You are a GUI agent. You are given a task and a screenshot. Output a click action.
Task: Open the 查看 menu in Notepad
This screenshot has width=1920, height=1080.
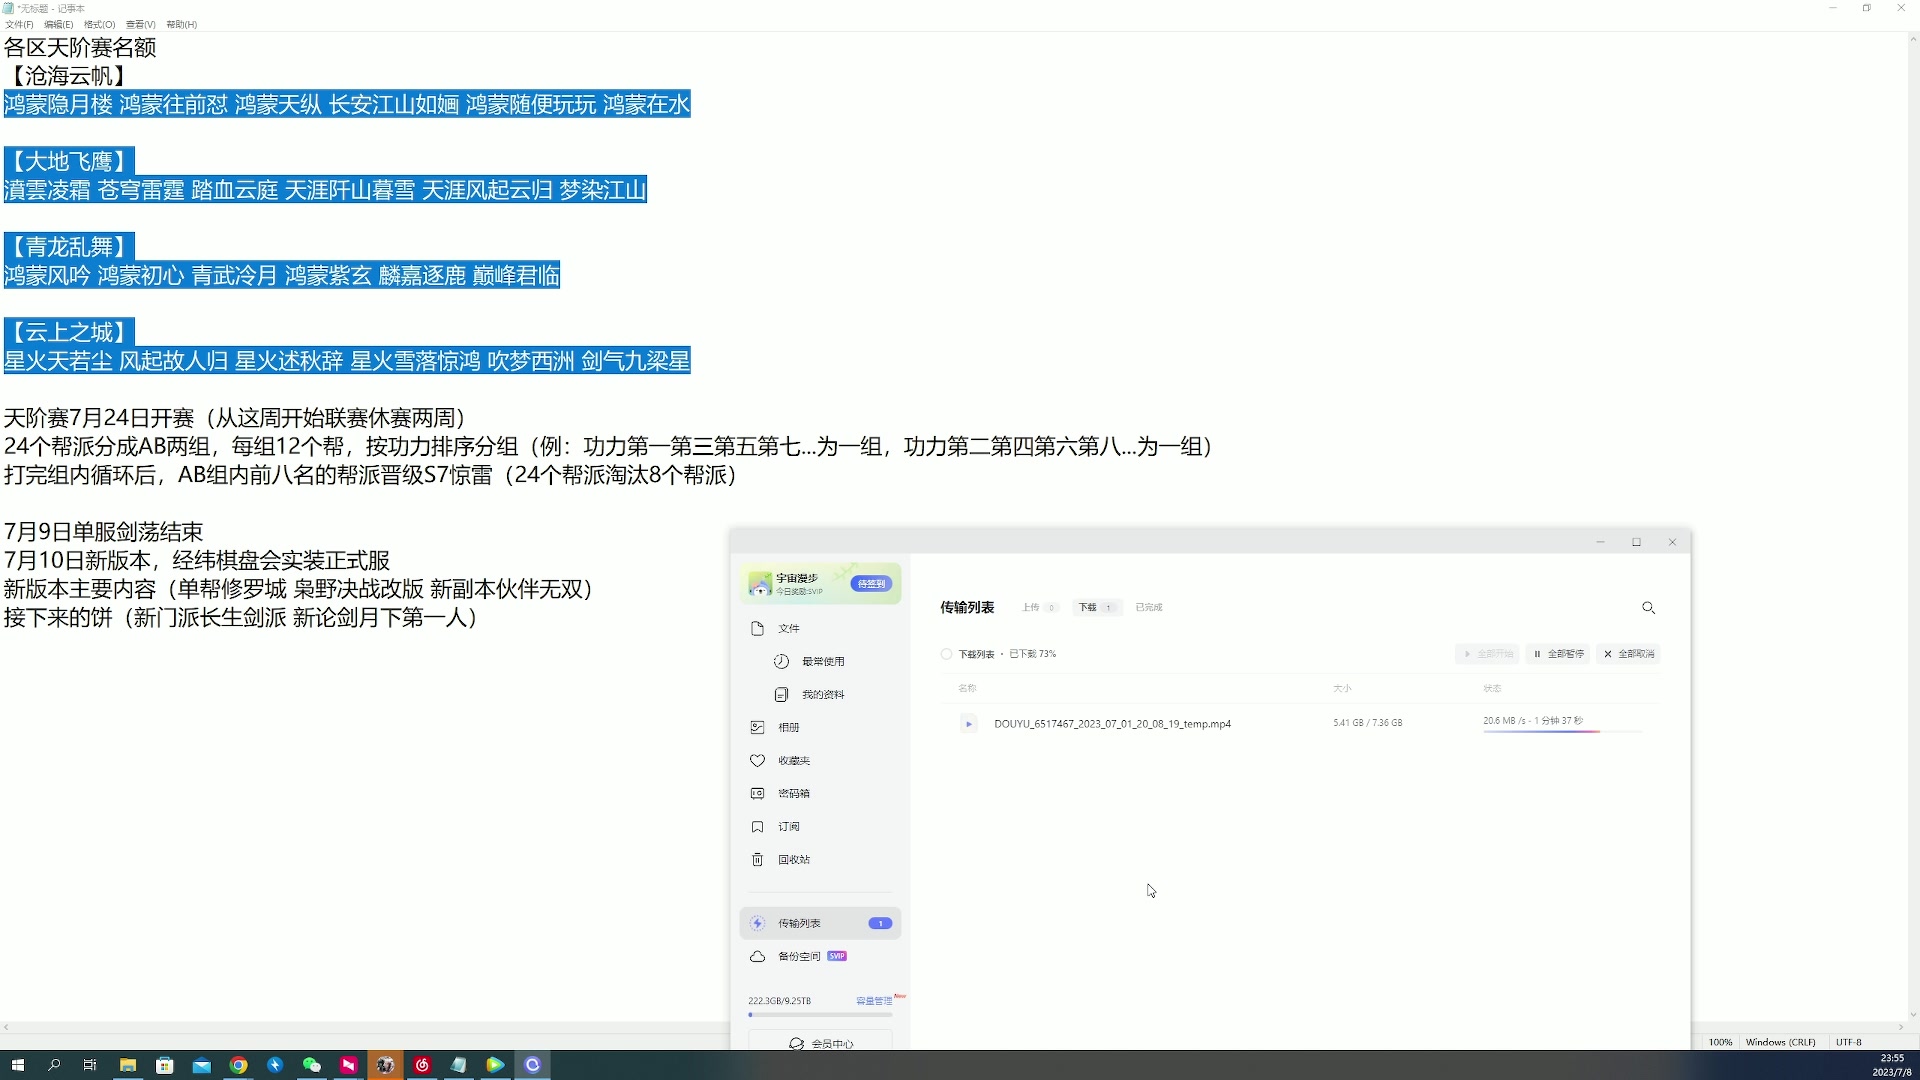pyautogui.click(x=139, y=24)
